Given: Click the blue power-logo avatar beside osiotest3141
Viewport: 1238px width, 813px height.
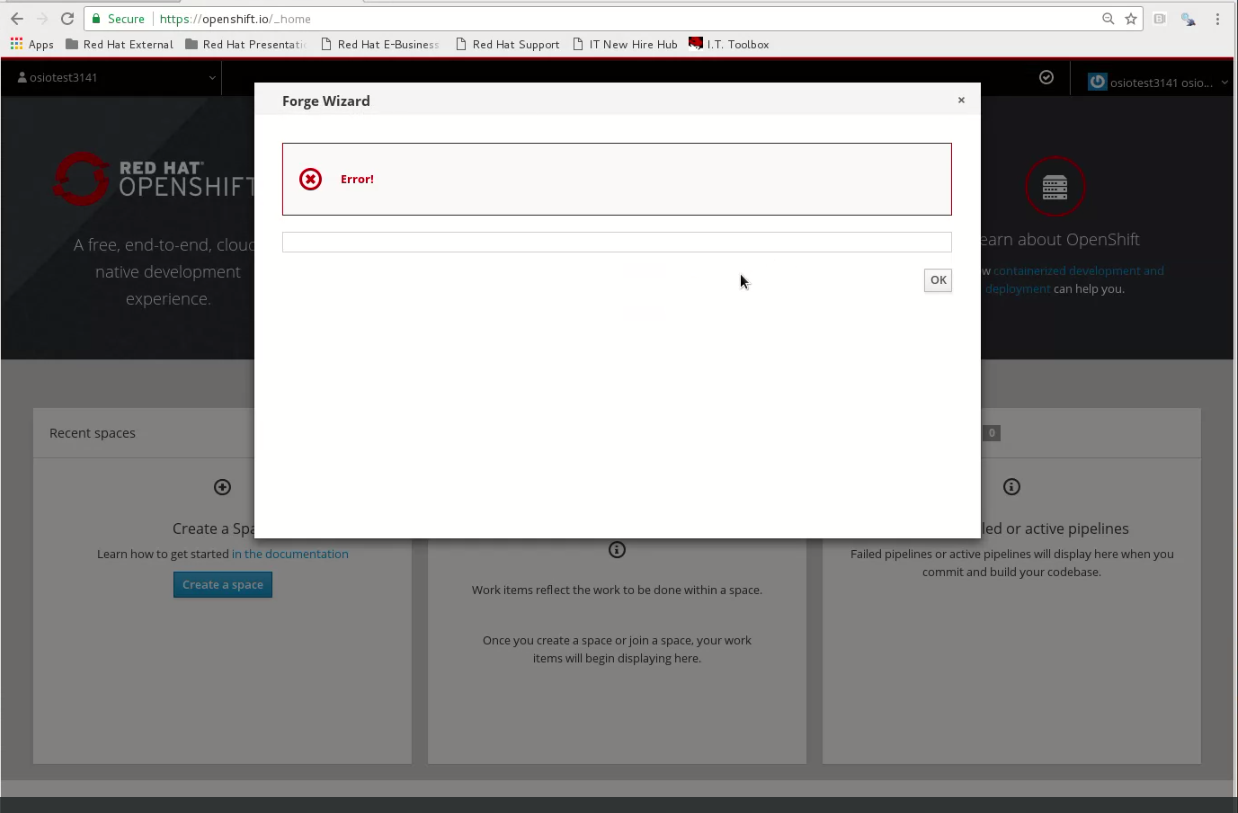Looking at the screenshot, I should pyautogui.click(x=1100, y=82).
